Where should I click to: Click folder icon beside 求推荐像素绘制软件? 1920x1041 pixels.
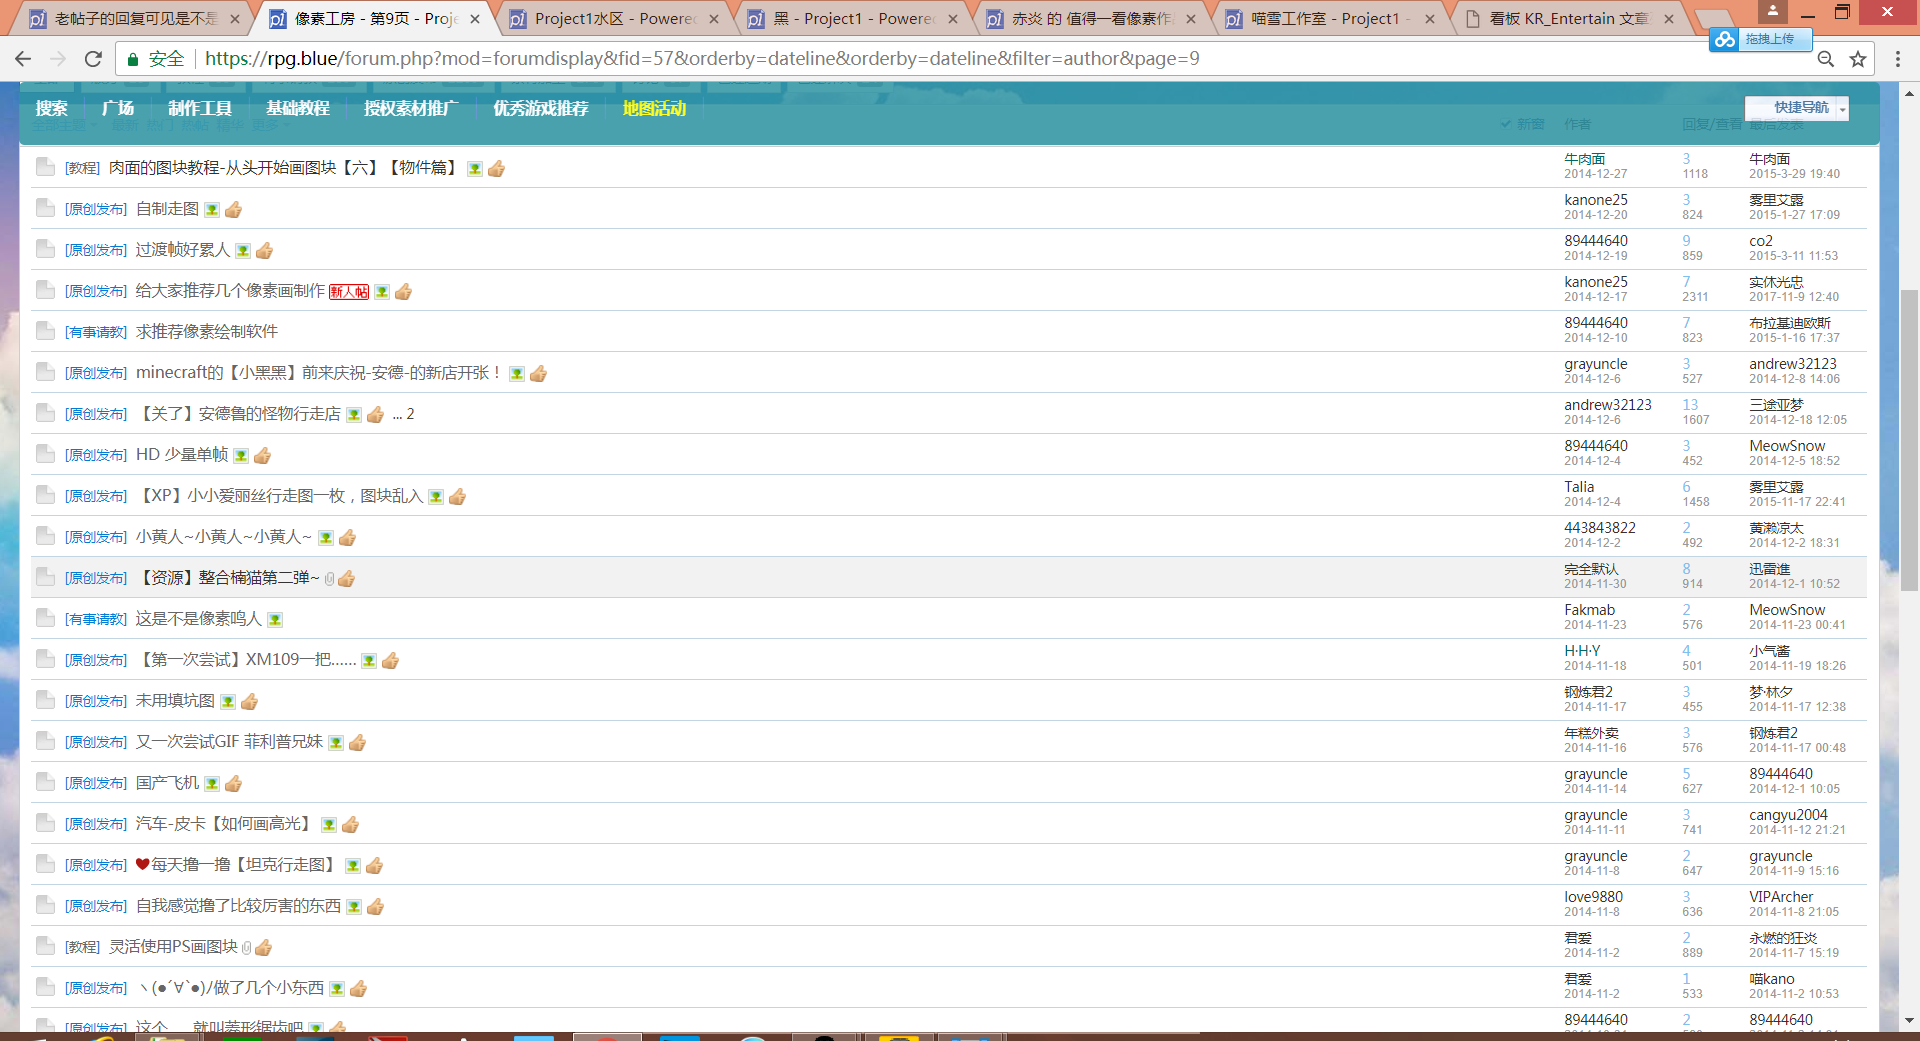pos(45,331)
